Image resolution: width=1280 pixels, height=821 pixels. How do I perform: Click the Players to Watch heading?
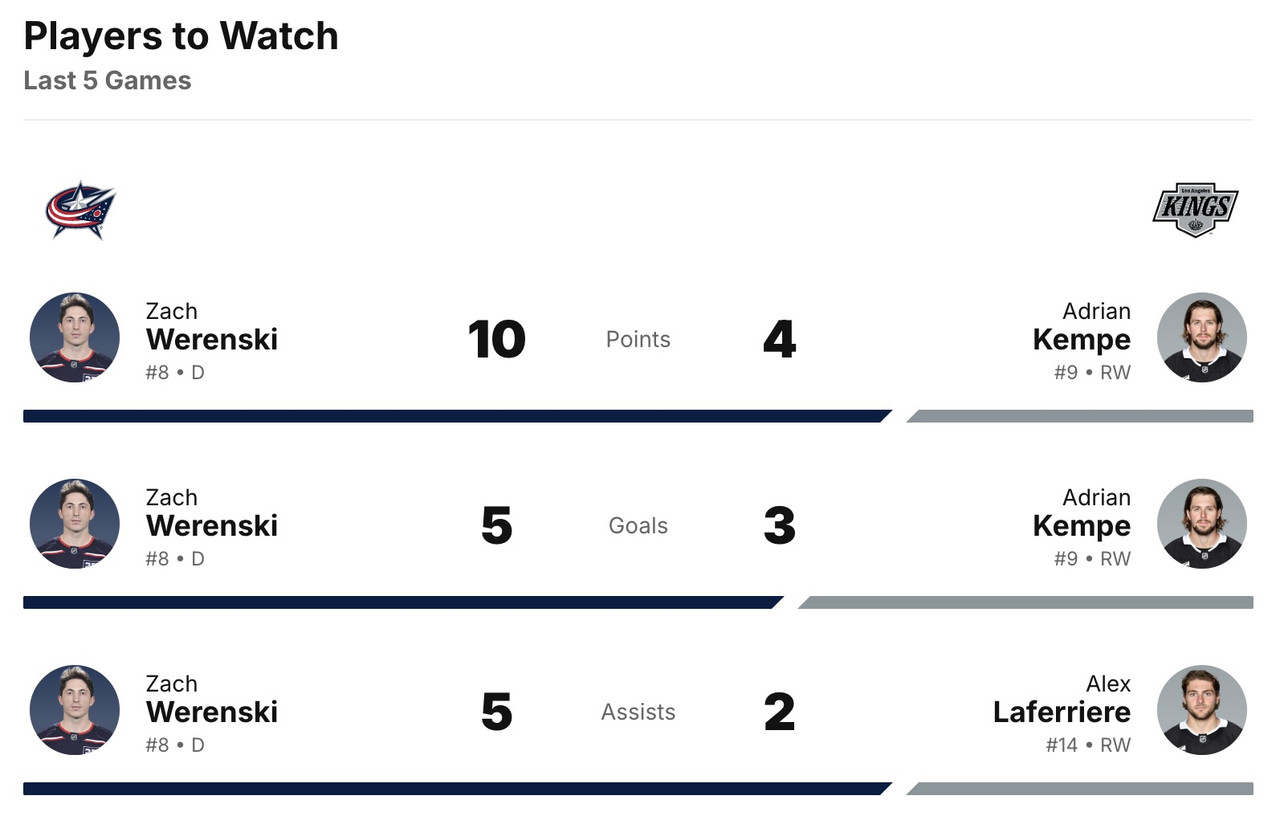pos(181,36)
